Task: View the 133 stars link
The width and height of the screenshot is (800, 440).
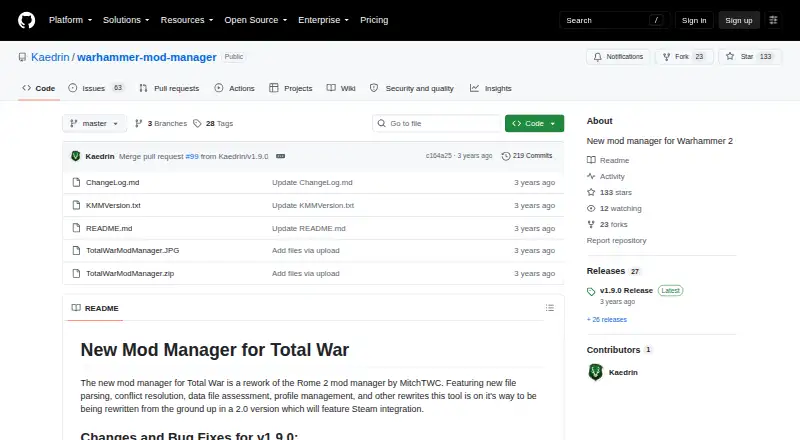Action: click(609, 192)
